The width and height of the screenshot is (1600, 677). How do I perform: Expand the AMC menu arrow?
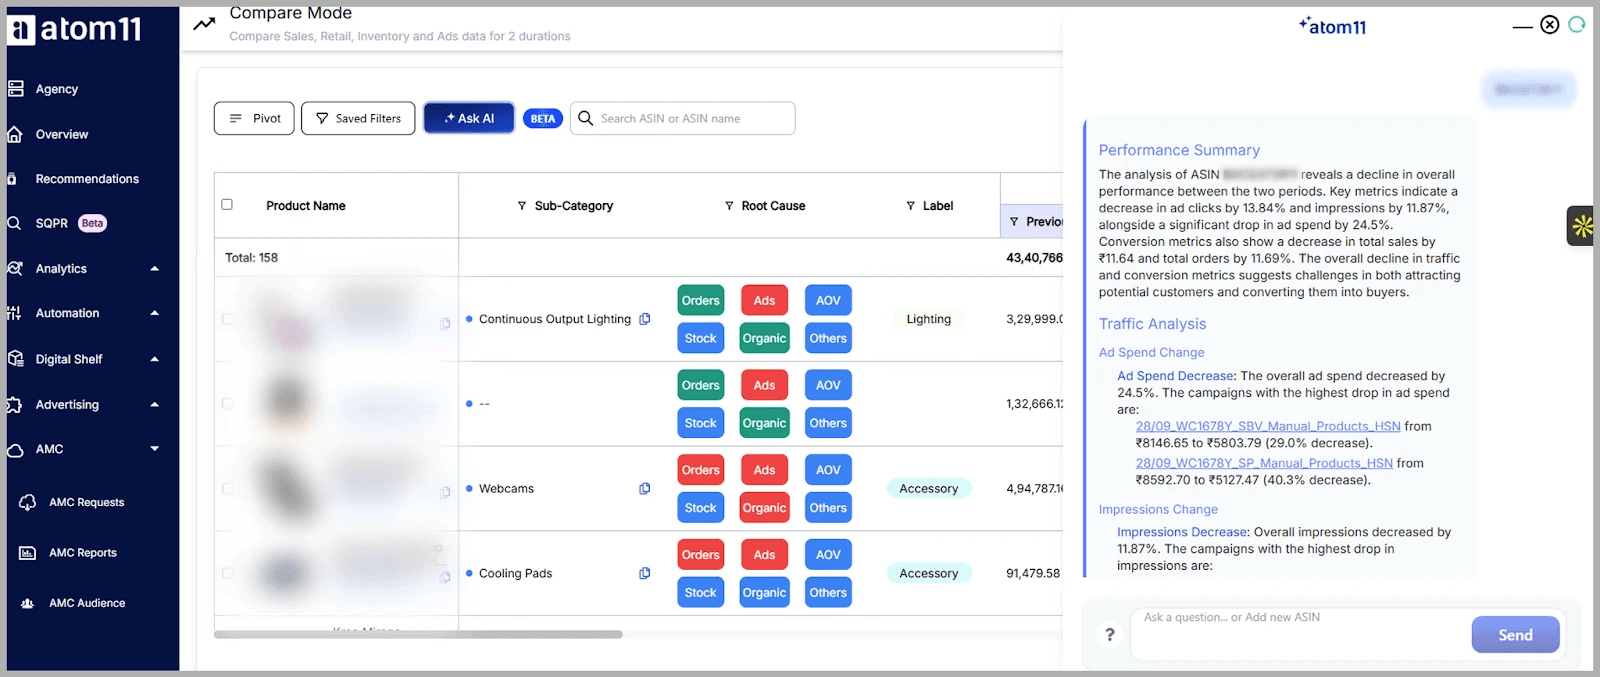[x=155, y=449]
